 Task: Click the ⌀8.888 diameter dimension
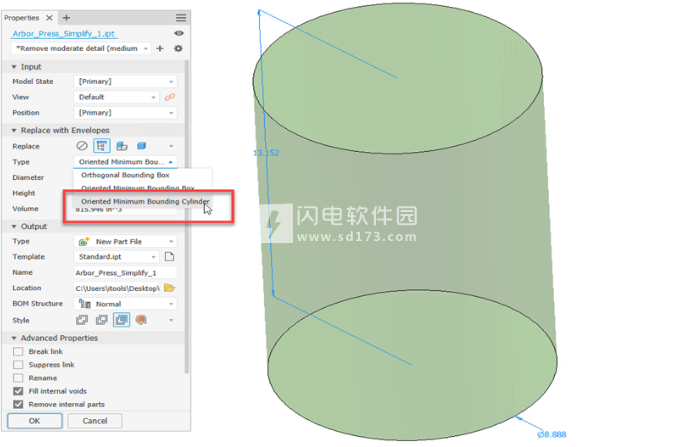click(552, 434)
